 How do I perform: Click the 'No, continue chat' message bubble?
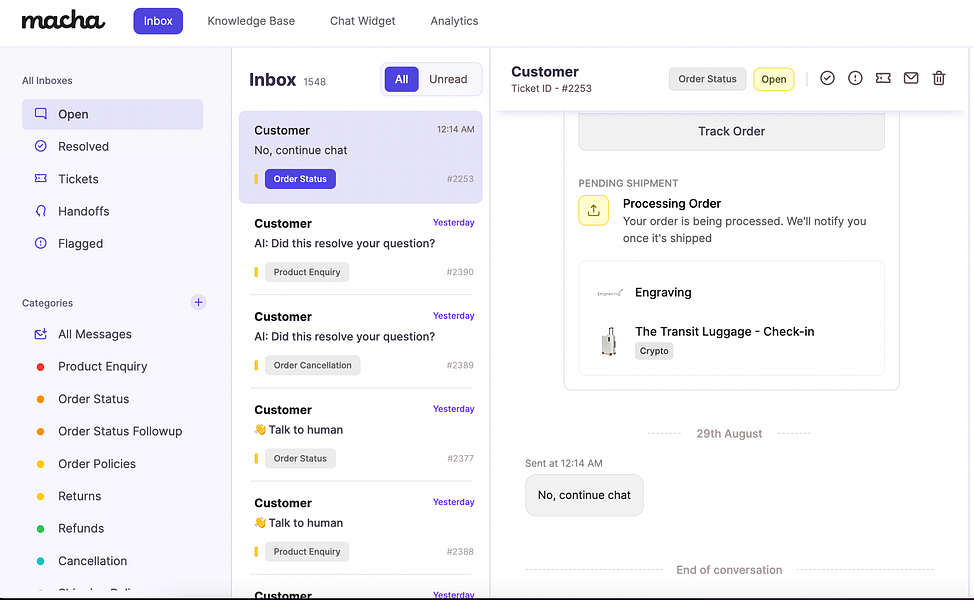point(584,495)
